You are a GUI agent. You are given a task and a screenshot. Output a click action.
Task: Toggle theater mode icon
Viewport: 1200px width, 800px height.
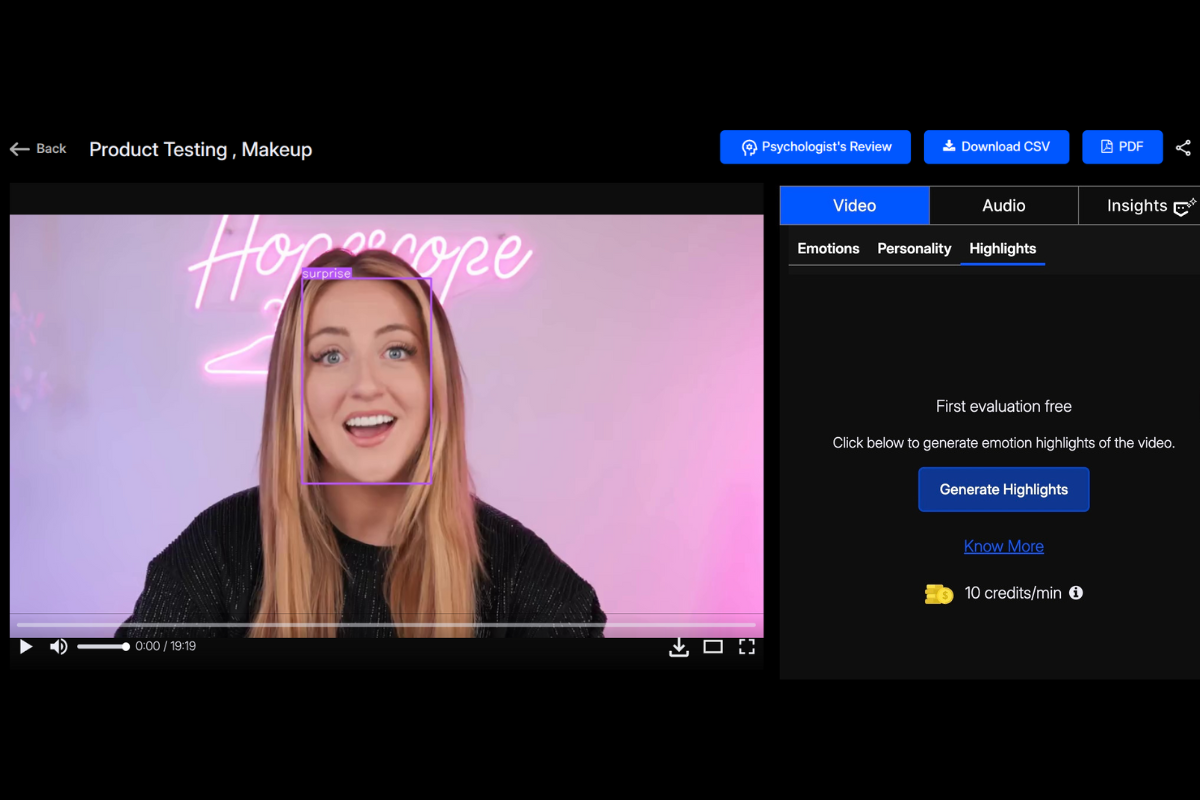[x=713, y=647]
